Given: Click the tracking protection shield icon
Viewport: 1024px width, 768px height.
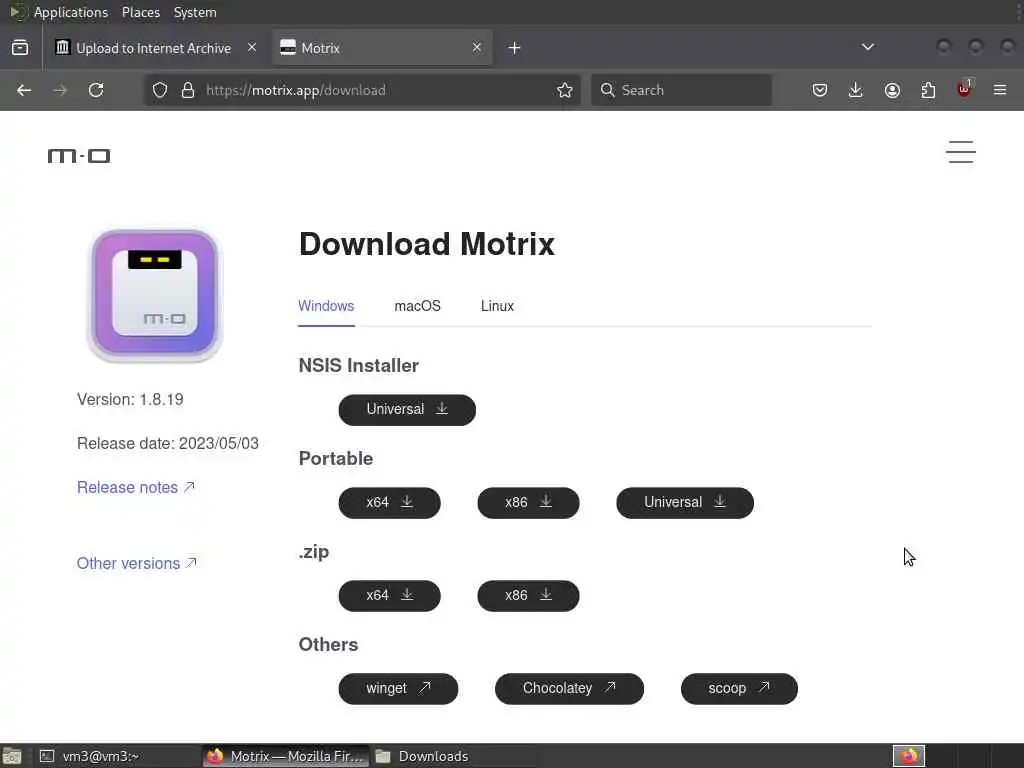Looking at the screenshot, I should click(x=160, y=90).
